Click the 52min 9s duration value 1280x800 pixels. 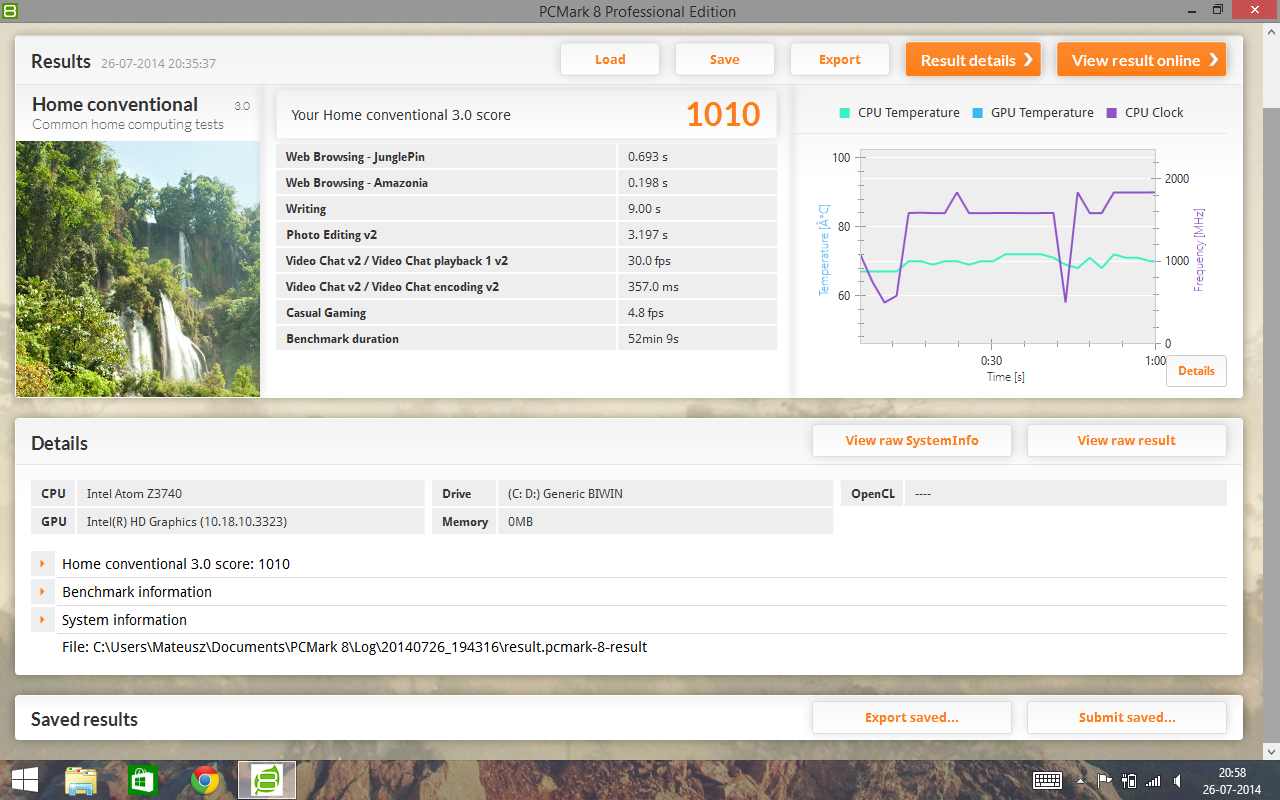coord(653,339)
